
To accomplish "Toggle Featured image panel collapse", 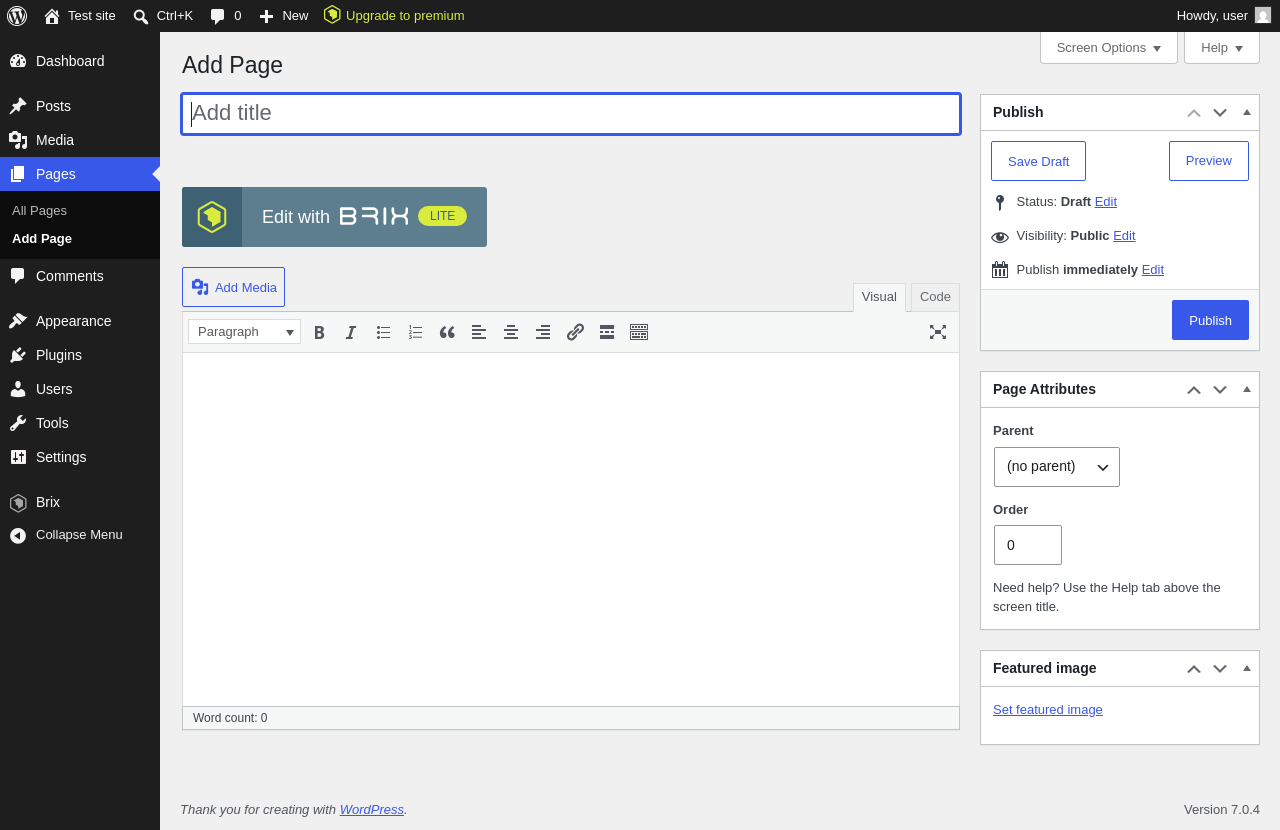I will tap(1247, 668).
